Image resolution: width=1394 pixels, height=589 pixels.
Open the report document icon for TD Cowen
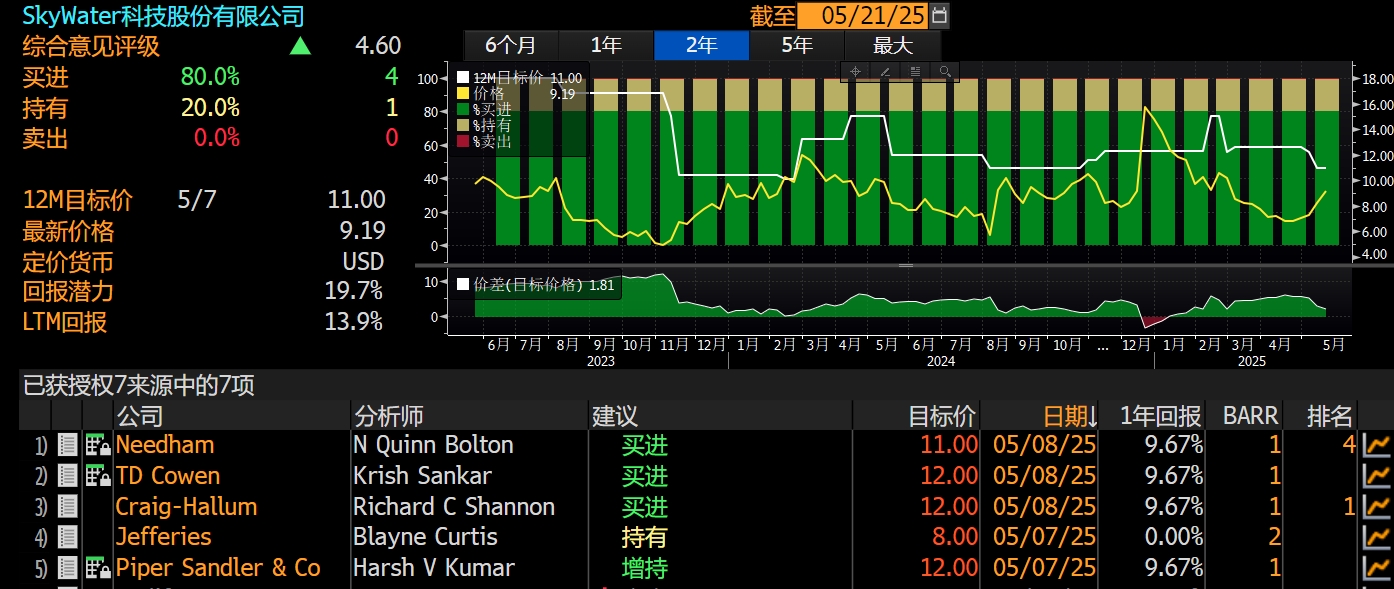tap(67, 476)
